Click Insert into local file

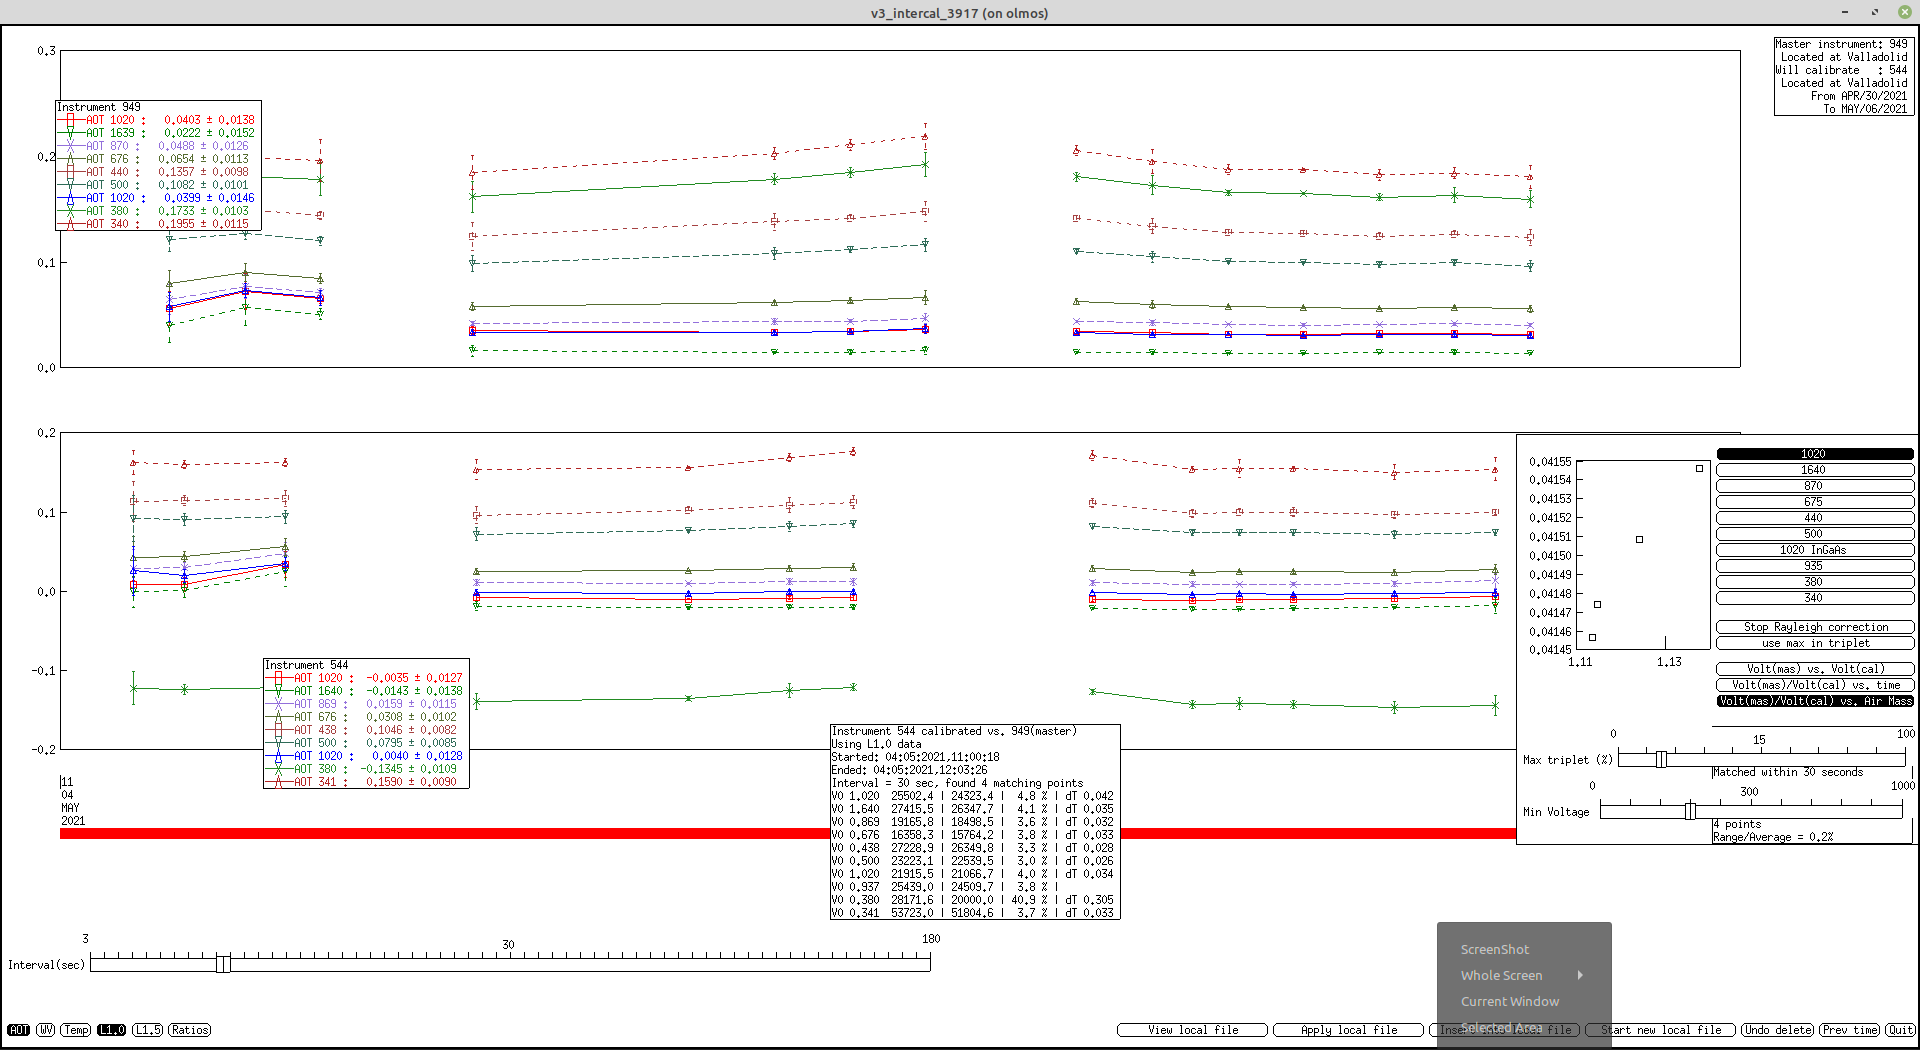(x=1504, y=1030)
